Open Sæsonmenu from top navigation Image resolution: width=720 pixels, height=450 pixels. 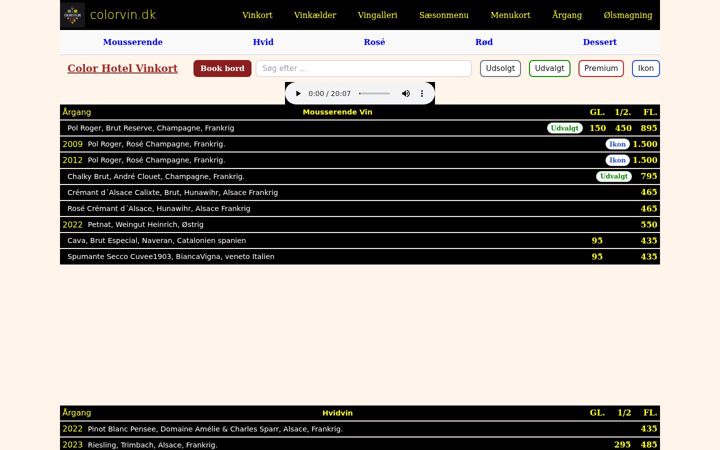[x=444, y=15]
